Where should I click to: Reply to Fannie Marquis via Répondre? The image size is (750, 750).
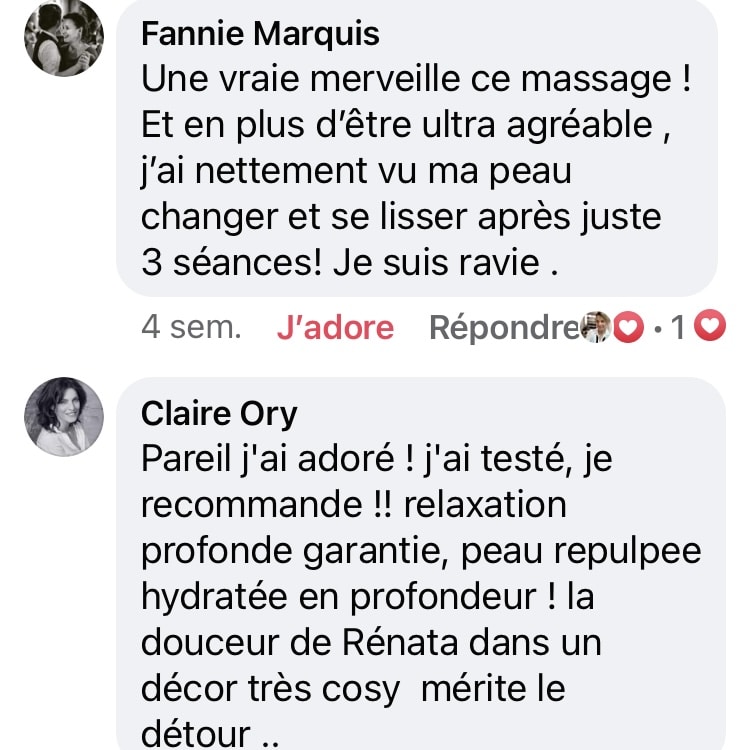click(505, 328)
